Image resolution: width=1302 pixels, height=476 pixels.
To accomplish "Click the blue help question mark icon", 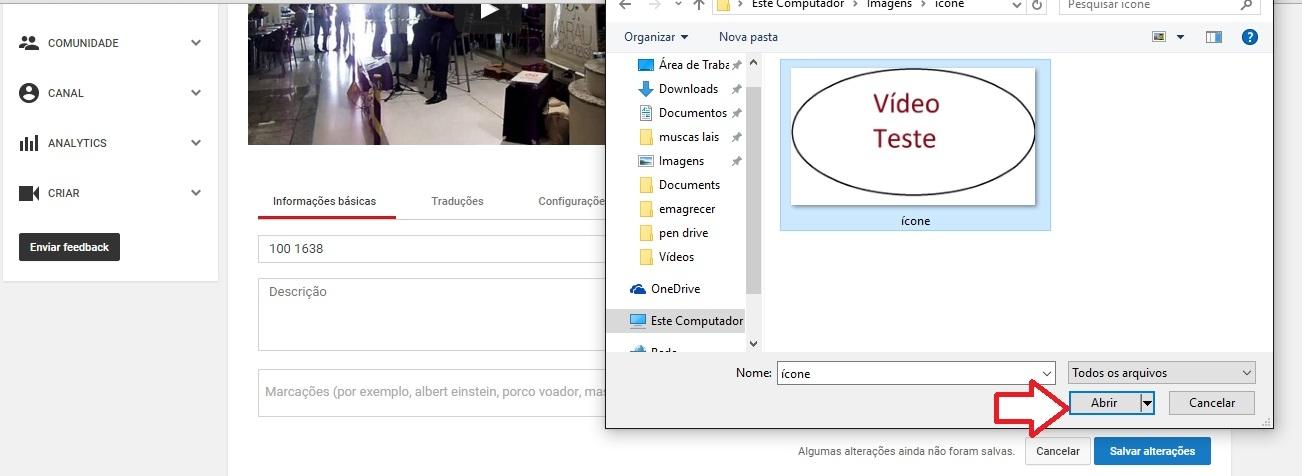I will (x=1249, y=37).
